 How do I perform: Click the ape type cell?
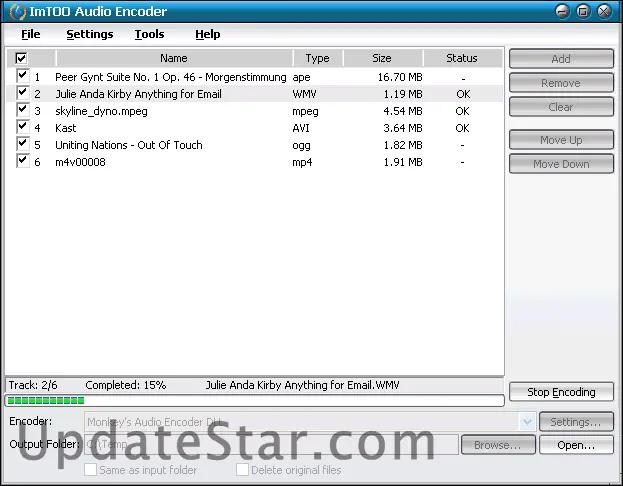[x=301, y=77]
